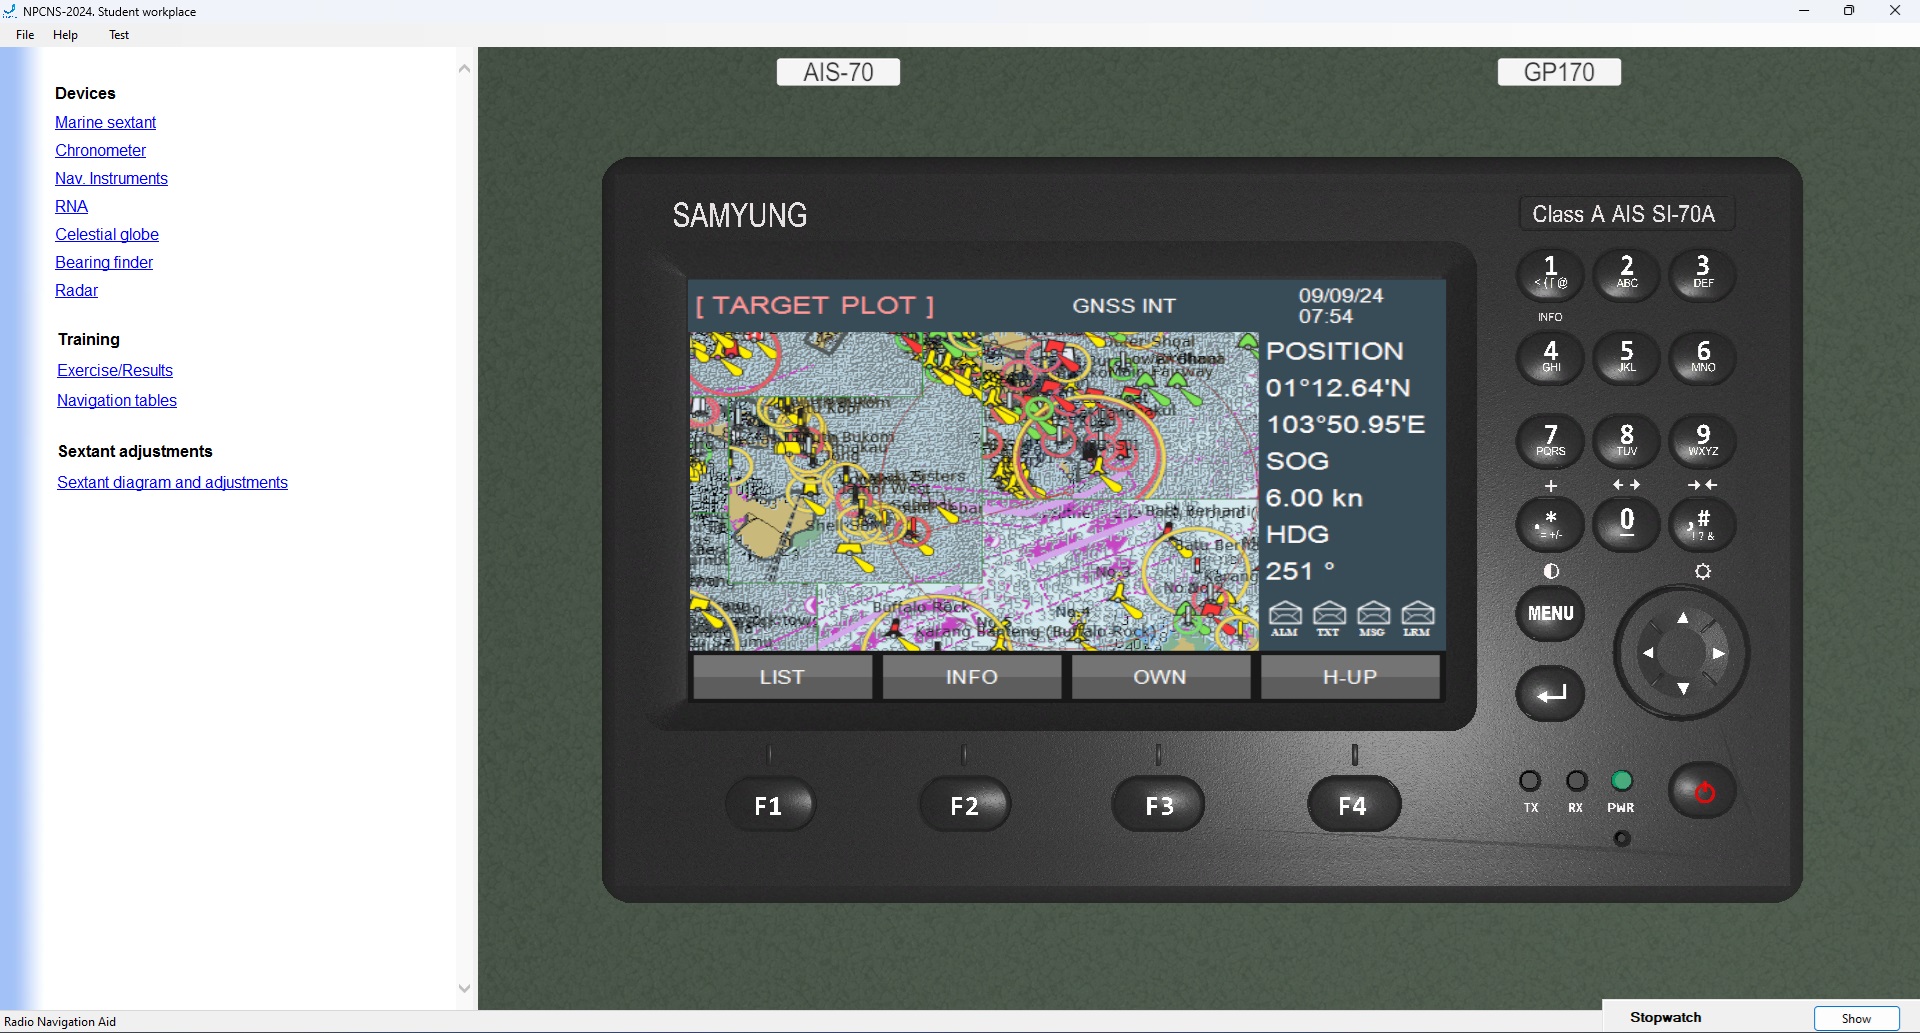Open the Marine sextant device page
The width and height of the screenshot is (1920, 1033).
point(105,122)
